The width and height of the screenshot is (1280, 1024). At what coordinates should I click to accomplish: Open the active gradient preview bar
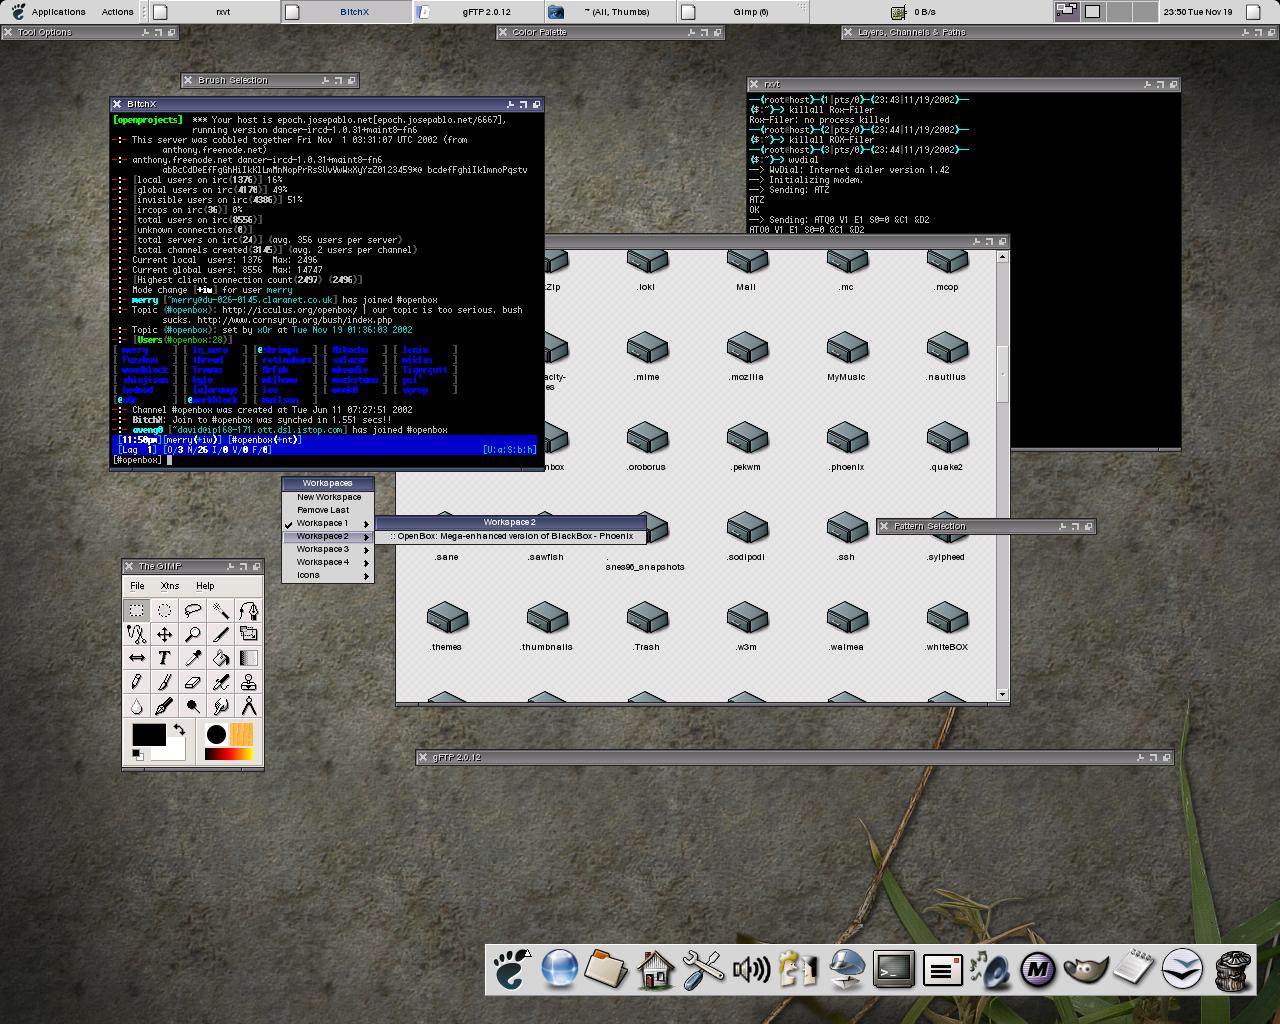click(x=228, y=754)
